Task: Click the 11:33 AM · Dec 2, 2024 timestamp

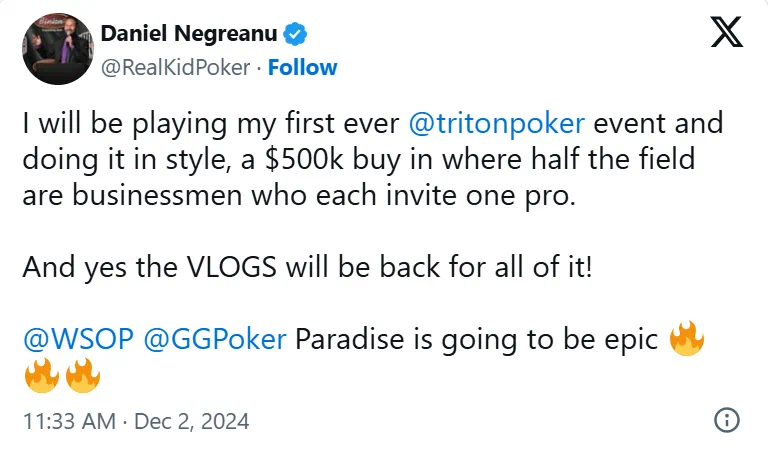Action: coord(135,420)
